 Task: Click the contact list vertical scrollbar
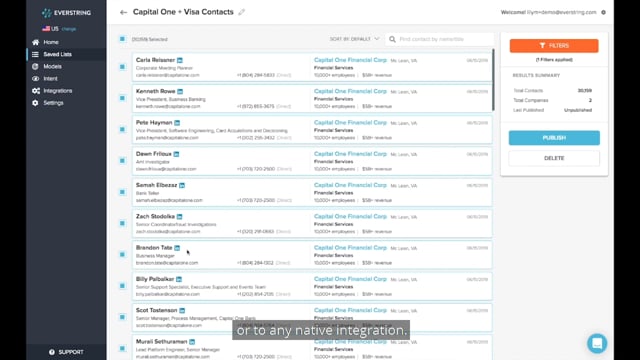pos(493,80)
